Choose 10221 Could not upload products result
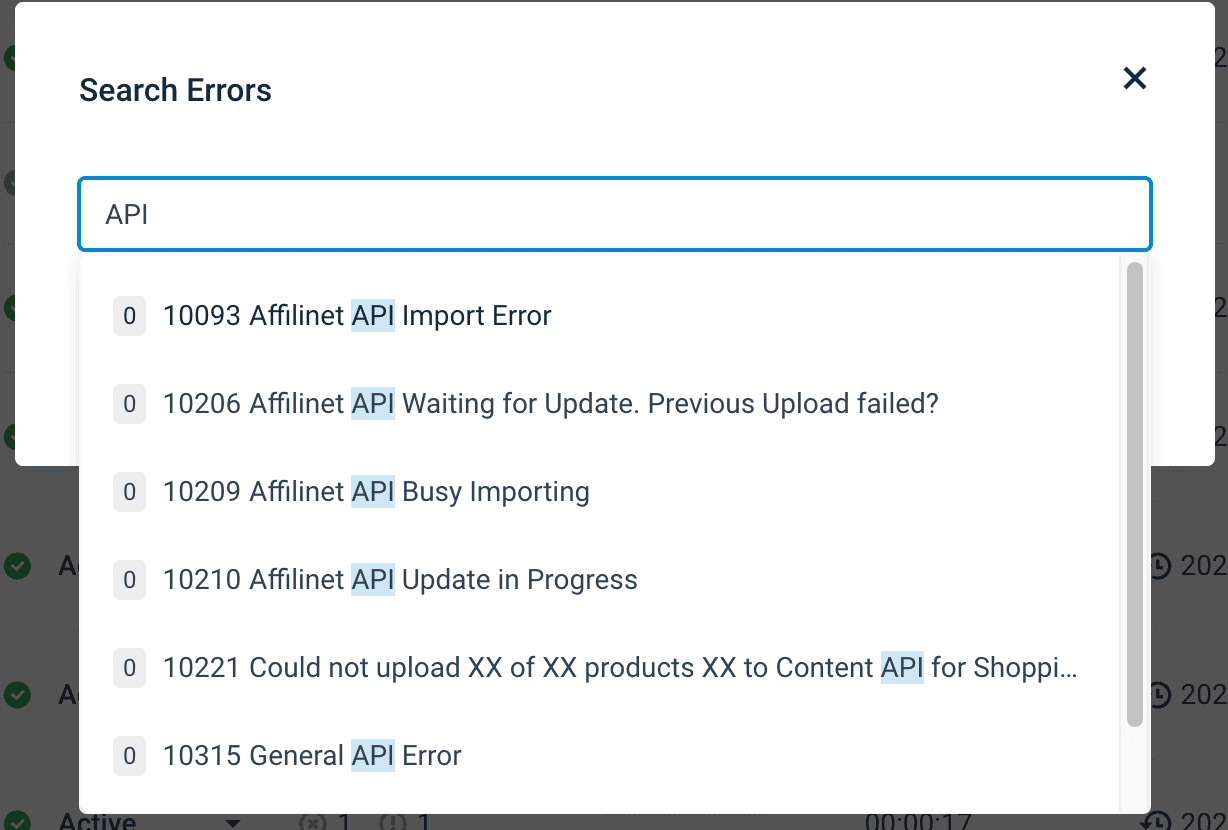 [620, 668]
